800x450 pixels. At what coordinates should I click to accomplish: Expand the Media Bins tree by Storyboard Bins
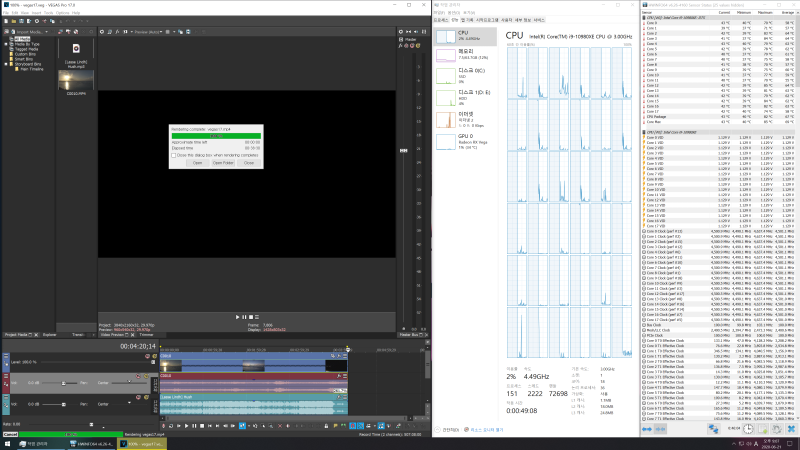5,65
